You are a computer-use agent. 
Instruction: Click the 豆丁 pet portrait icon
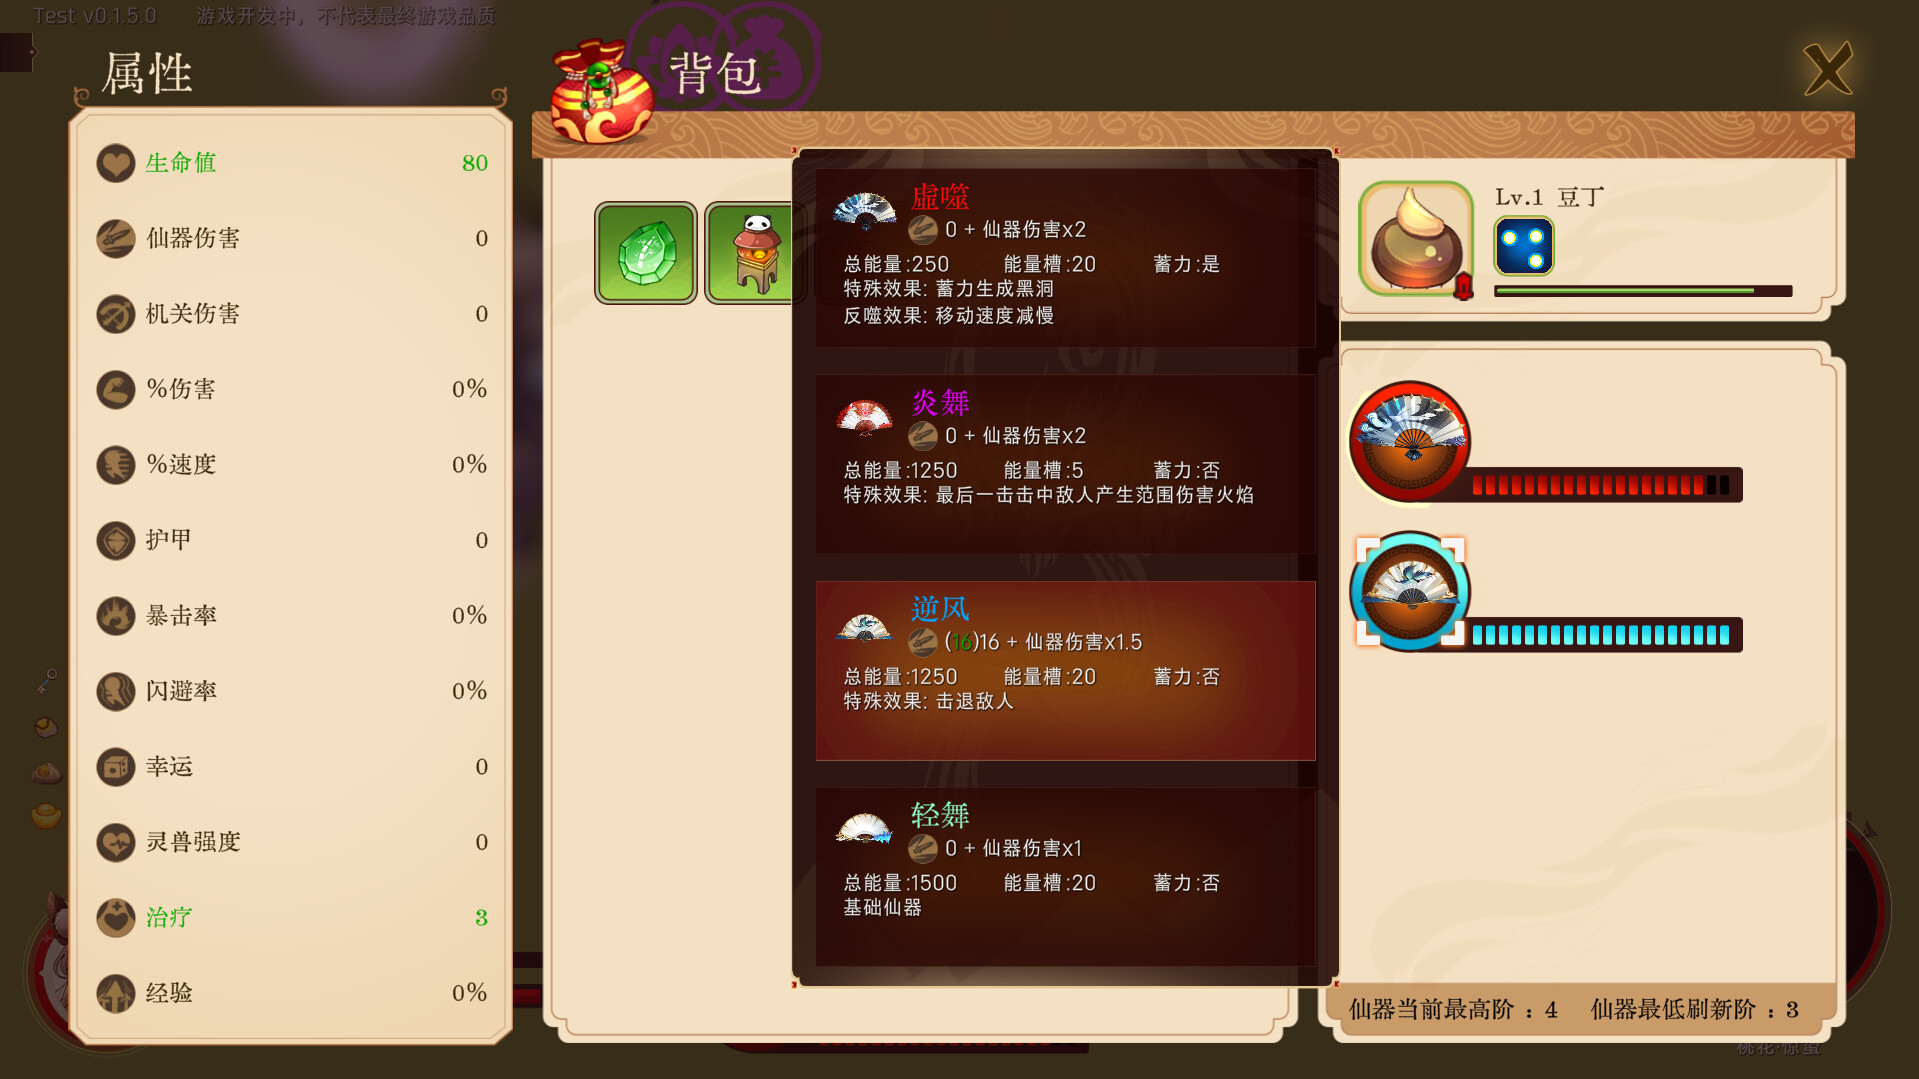(1416, 239)
